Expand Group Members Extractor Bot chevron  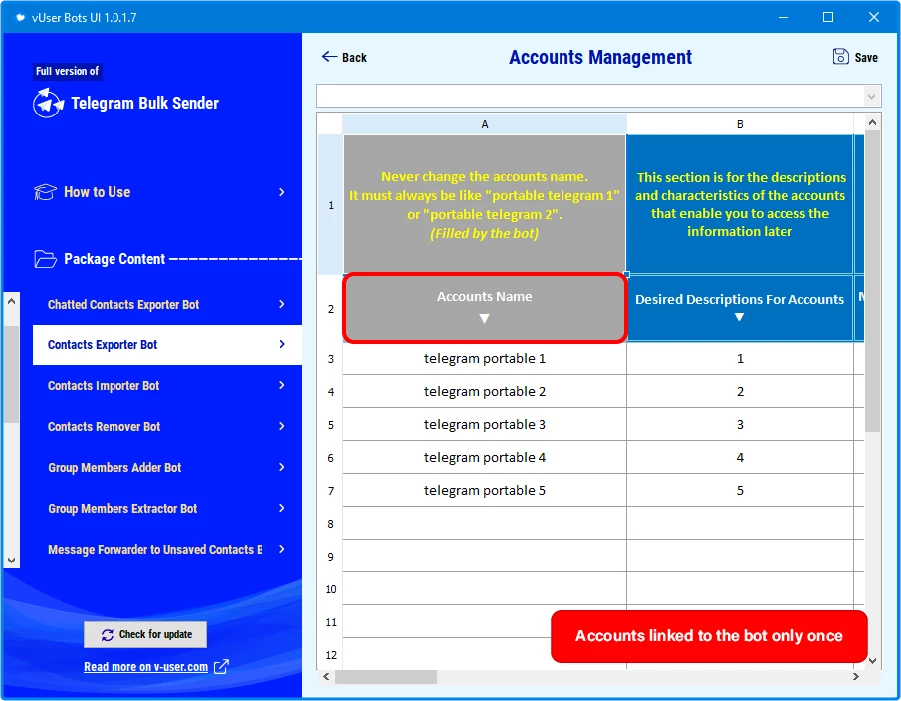(282, 508)
